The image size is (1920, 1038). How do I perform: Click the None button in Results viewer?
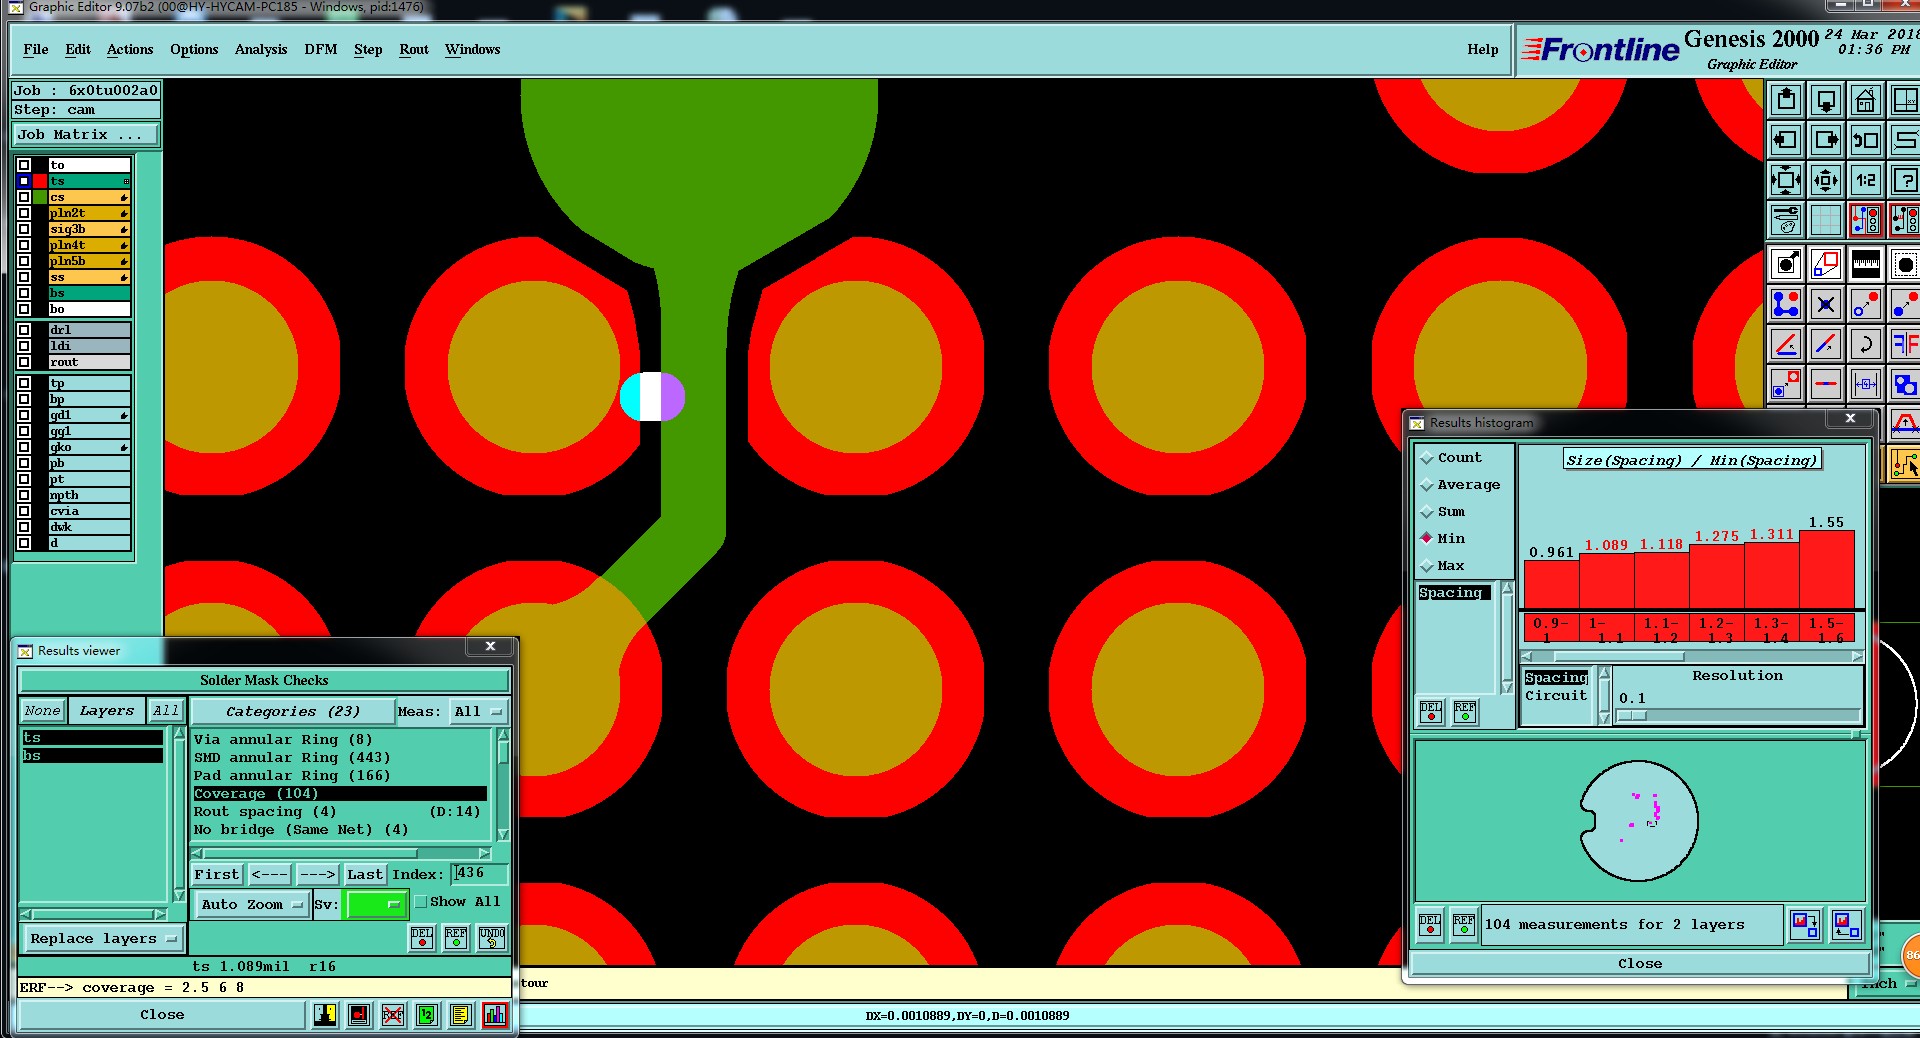(x=42, y=711)
